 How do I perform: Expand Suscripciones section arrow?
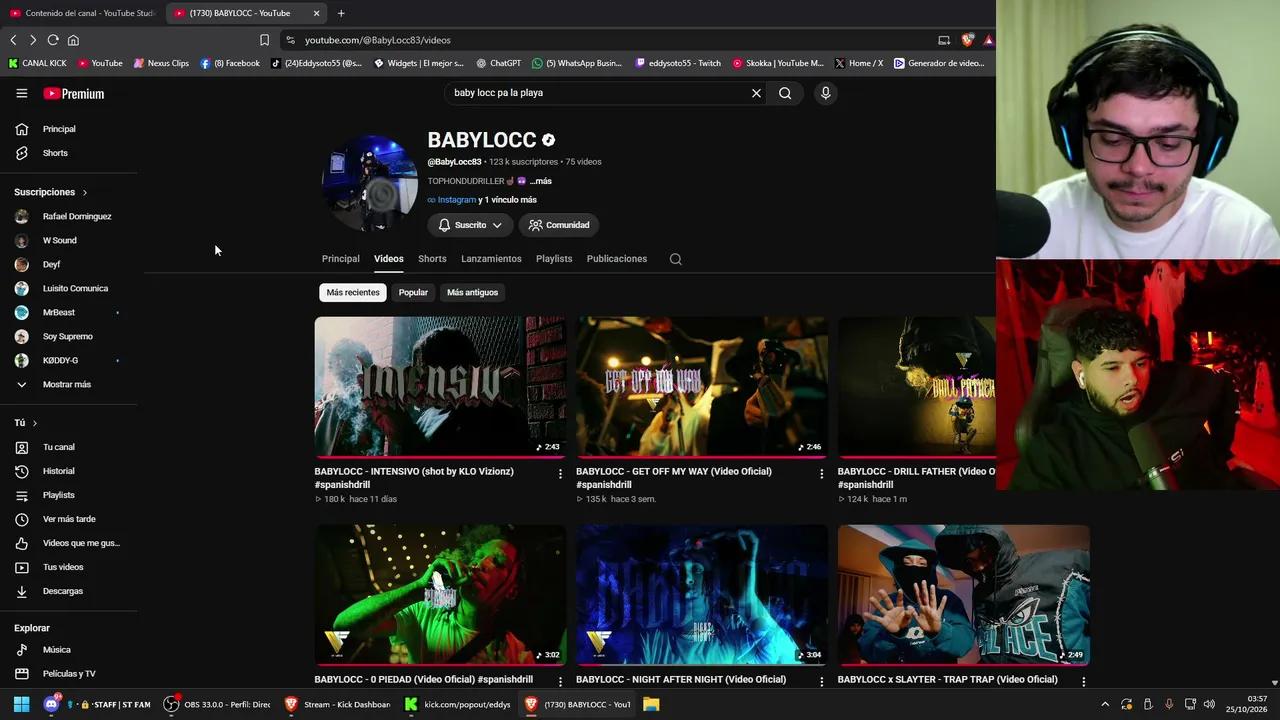click(84, 192)
